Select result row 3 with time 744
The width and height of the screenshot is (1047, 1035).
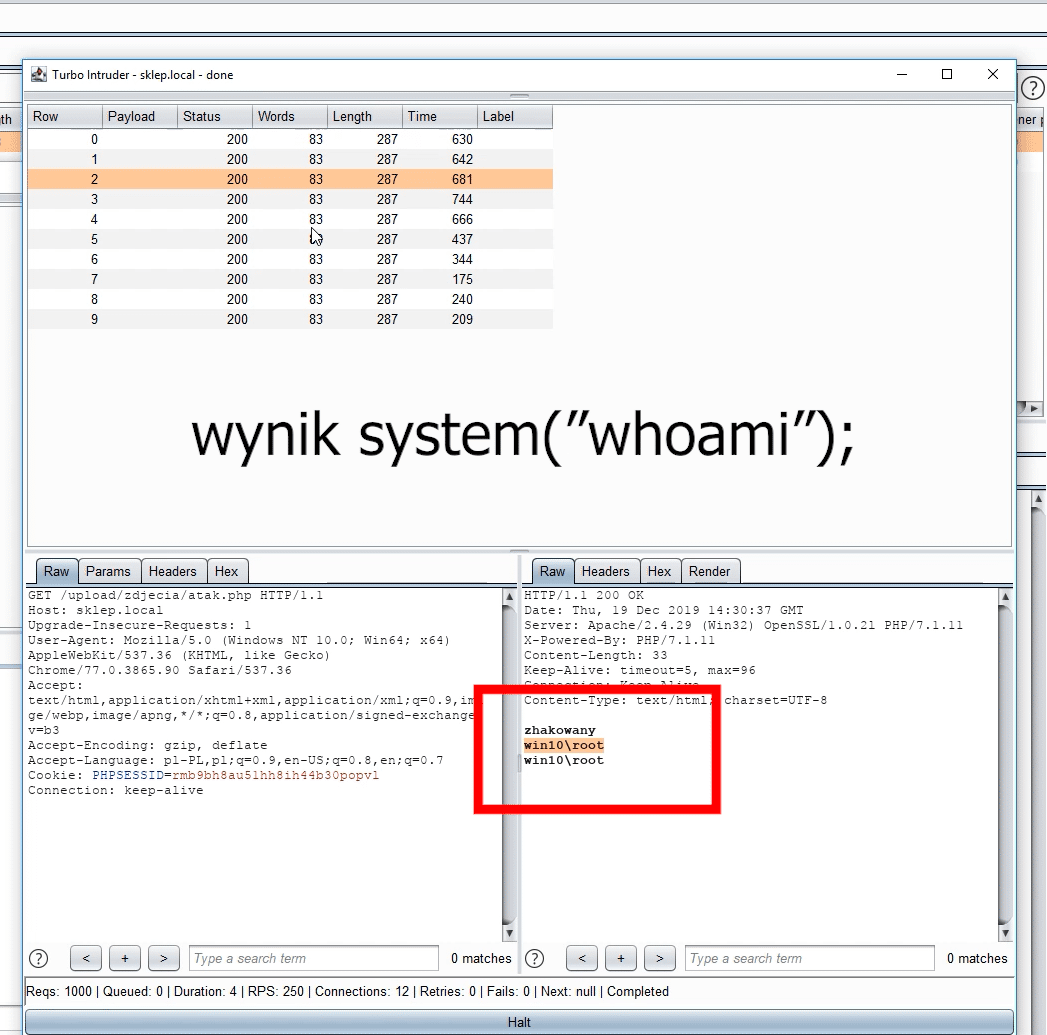pyautogui.click(x=290, y=199)
